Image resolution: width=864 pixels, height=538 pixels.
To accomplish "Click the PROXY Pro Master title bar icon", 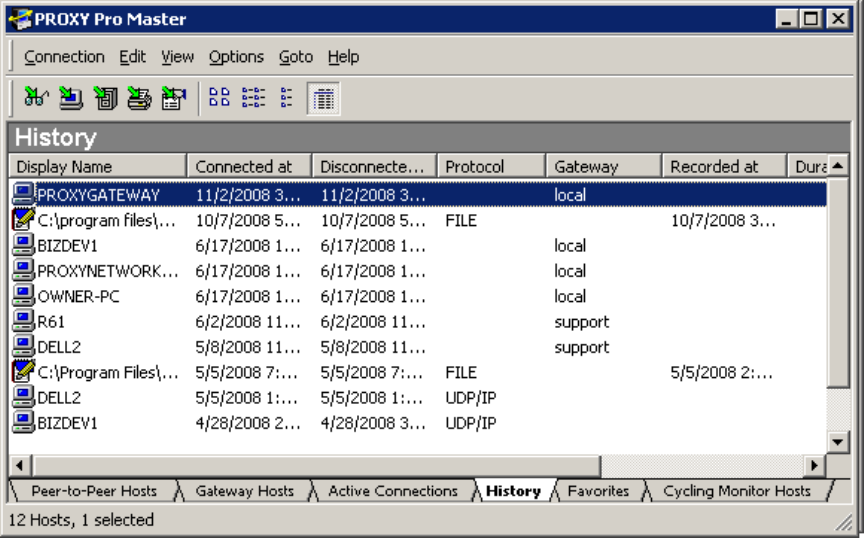I will tap(21, 19).
